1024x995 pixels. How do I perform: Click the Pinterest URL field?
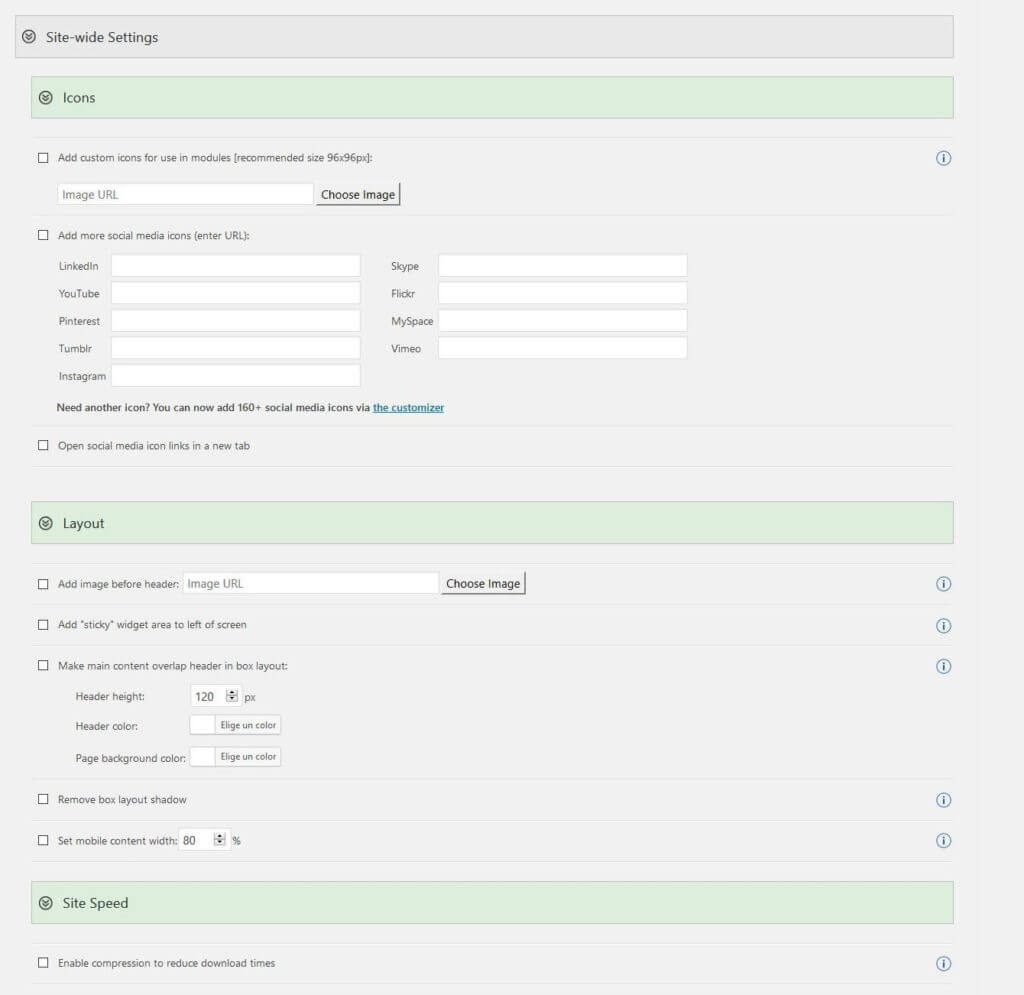[236, 321]
